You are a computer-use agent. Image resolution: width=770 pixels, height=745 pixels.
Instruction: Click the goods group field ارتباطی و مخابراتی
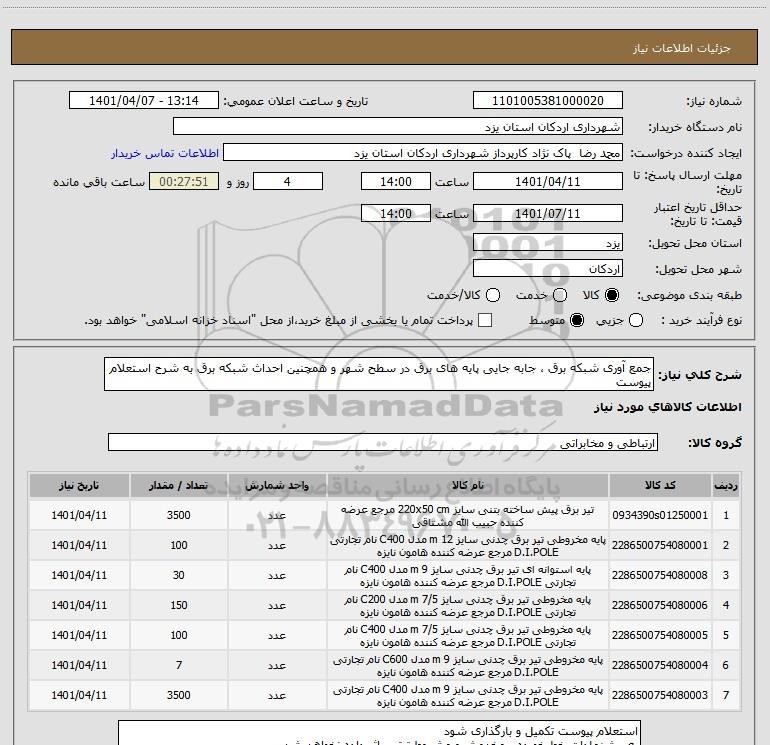[x=383, y=442]
